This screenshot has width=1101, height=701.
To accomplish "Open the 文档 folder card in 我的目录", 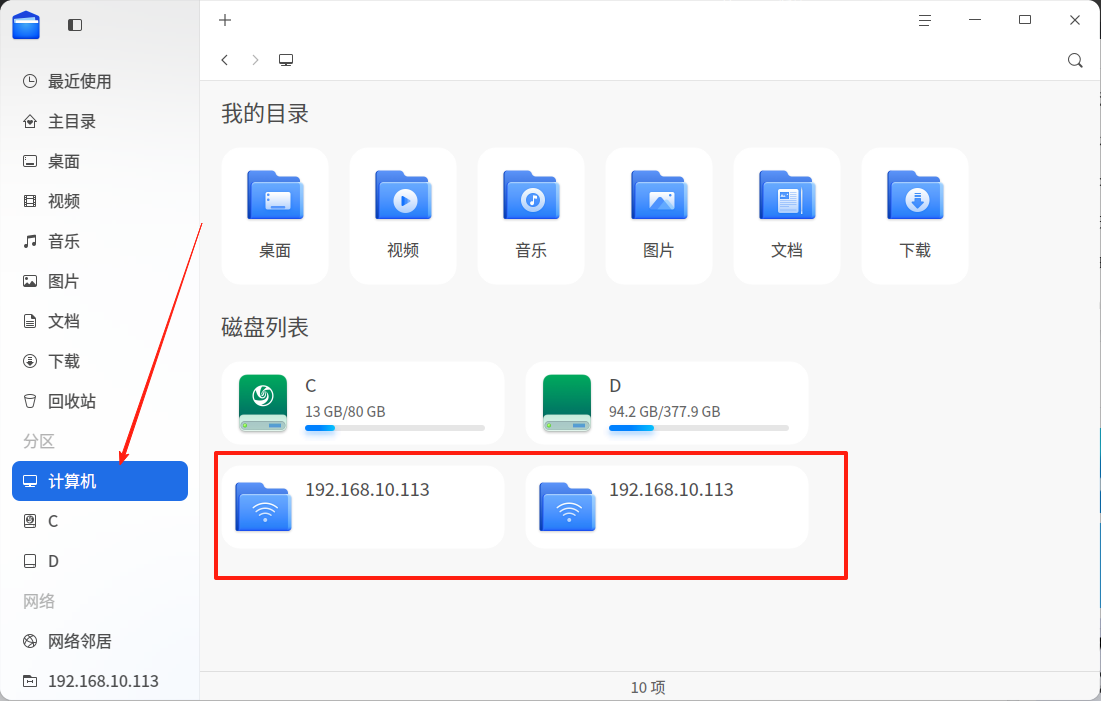I will (786, 216).
